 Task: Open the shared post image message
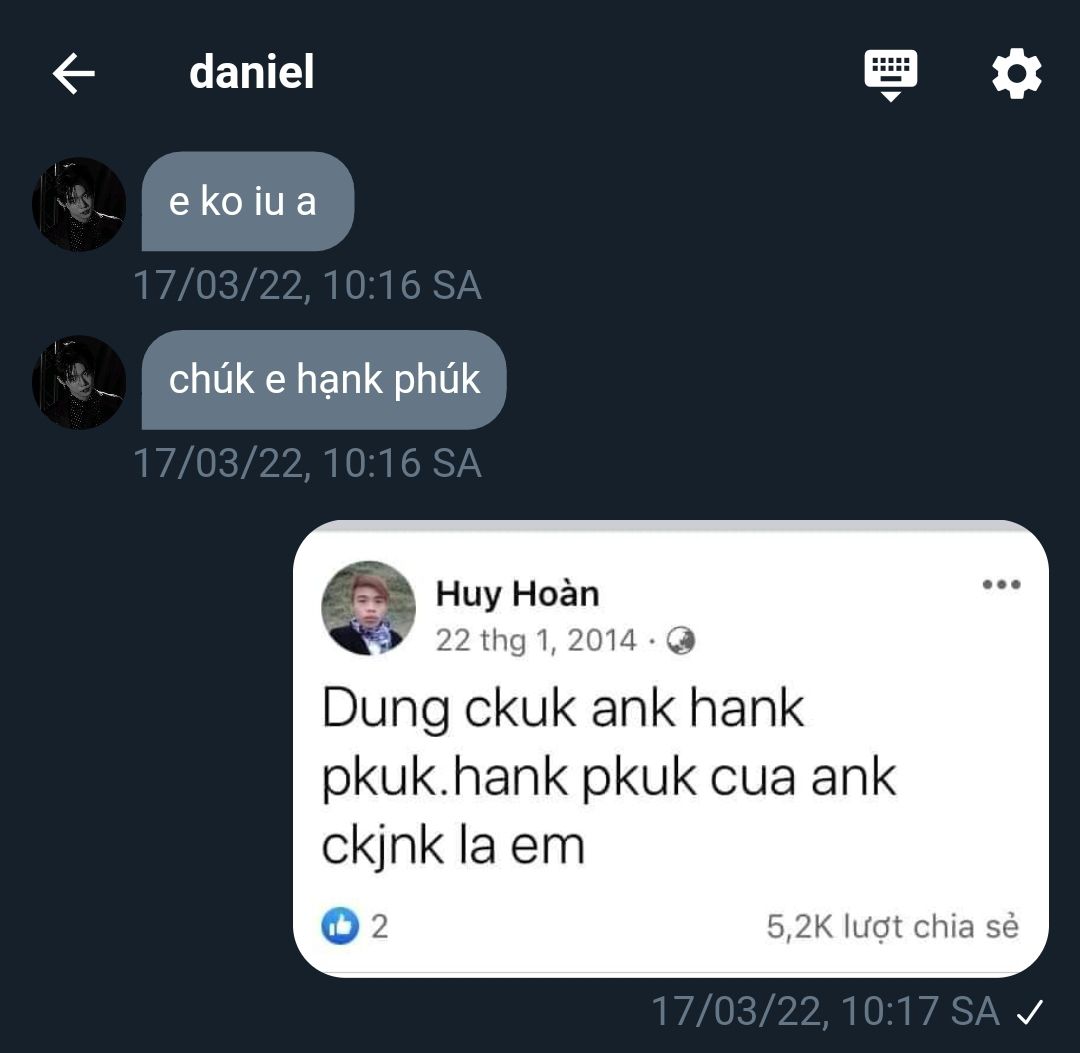[x=671, y=749]
